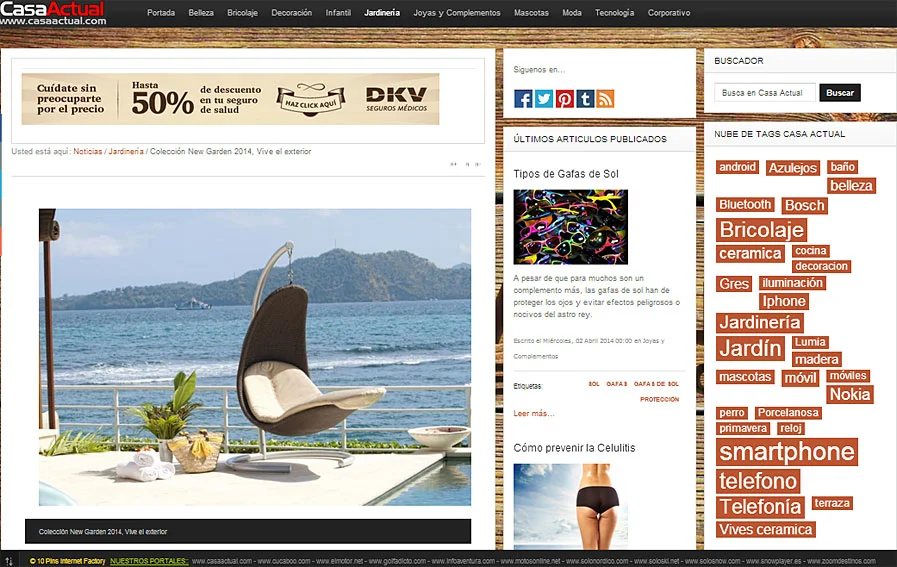Select the Jardinería menu item
The width and height of the screenshot is (897, 567).
tap(382, 13)
